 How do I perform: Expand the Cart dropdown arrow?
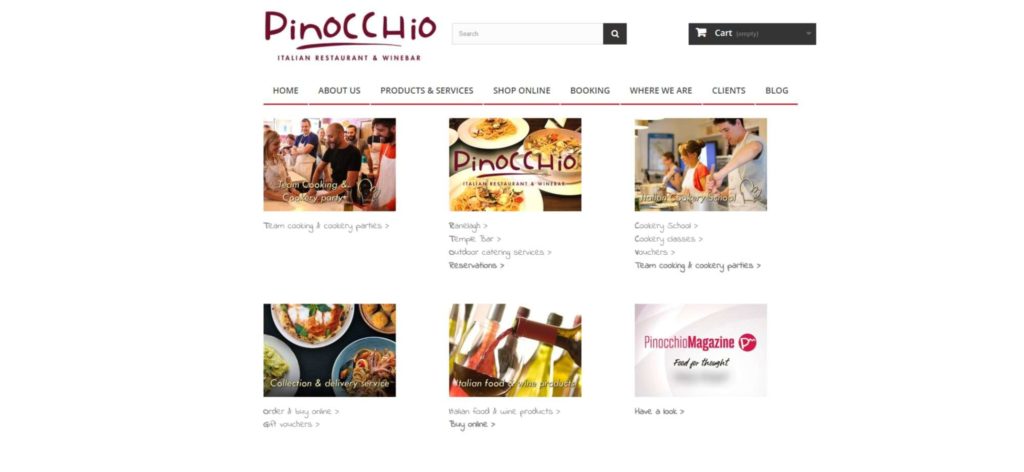(808, 33)
